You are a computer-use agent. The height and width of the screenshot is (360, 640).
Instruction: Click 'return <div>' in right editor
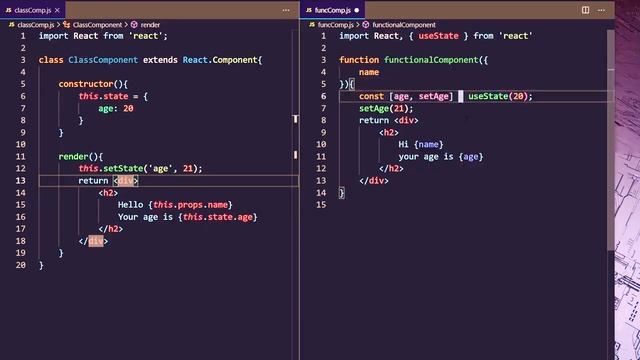click(x=389, y=120)
